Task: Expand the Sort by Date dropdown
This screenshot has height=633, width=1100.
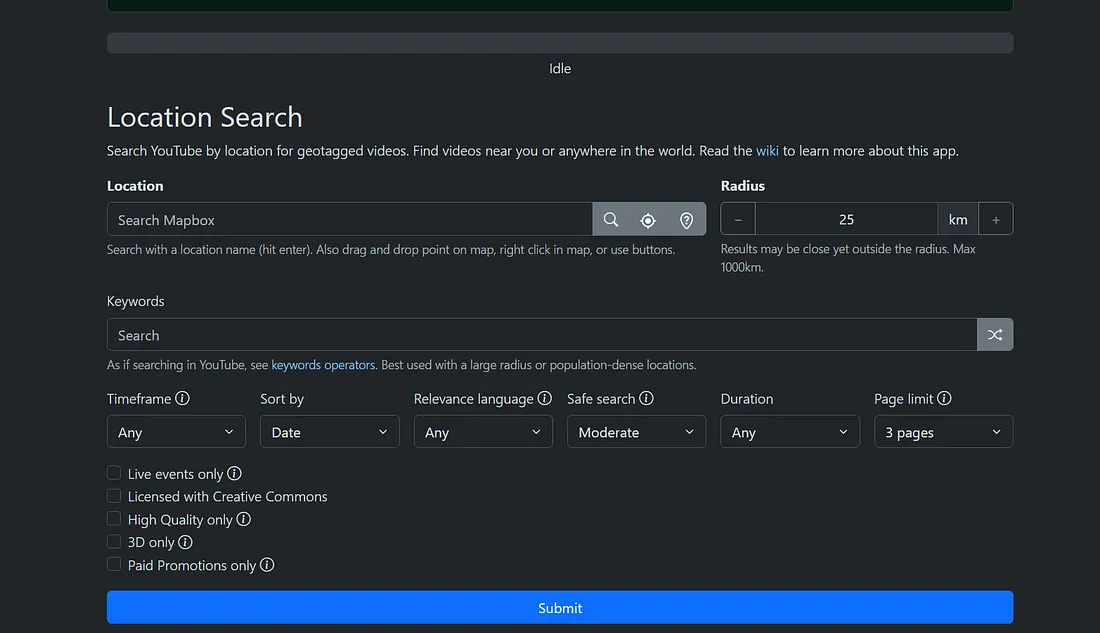Action: tap(329, 432)
